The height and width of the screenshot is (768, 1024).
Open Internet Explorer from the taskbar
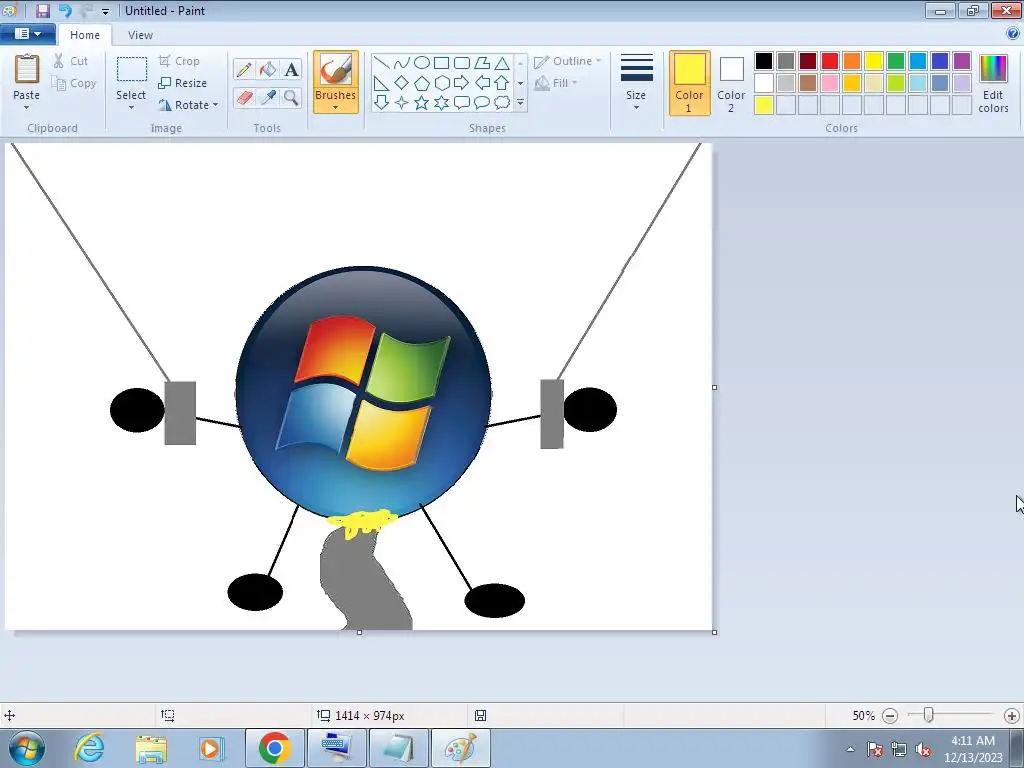point(89,748)
